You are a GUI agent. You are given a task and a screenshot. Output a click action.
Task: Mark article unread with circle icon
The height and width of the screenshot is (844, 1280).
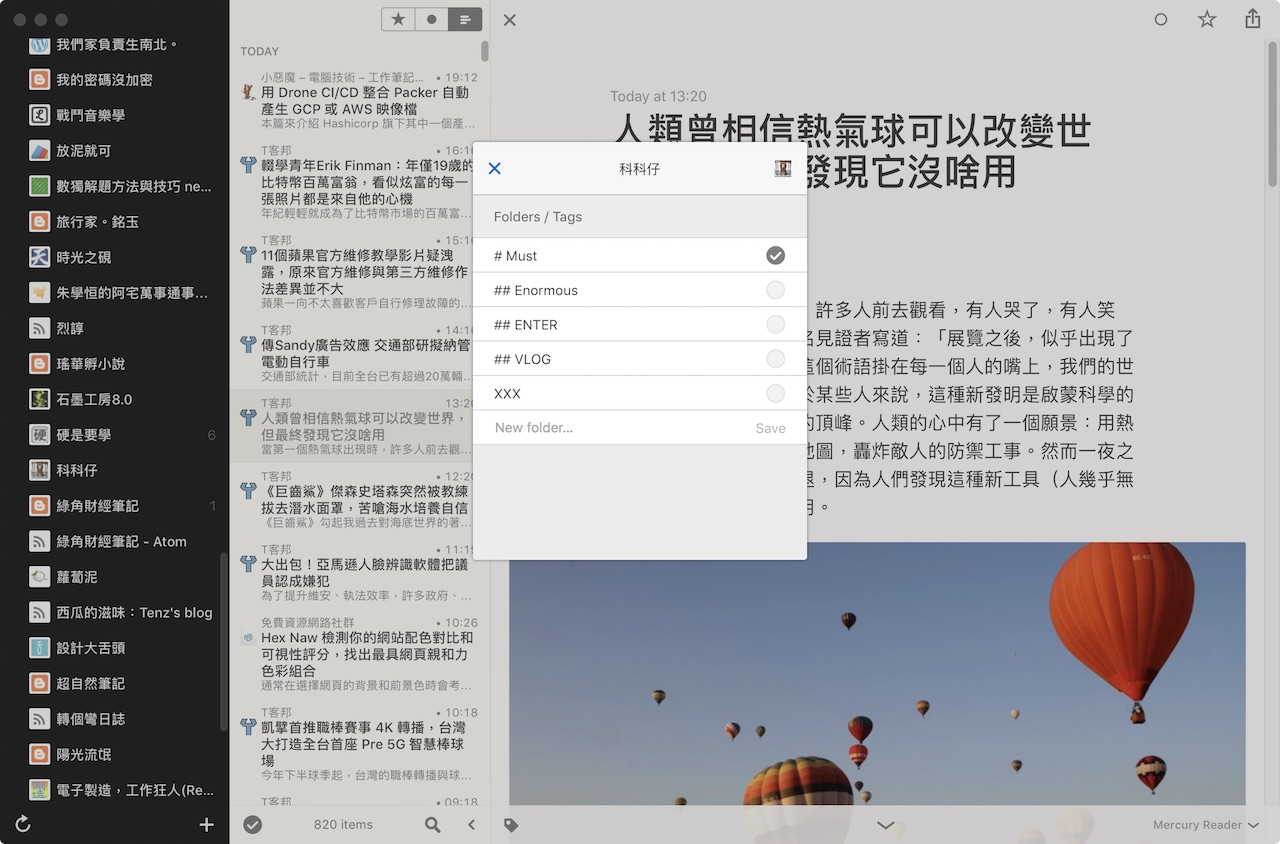pyautogui.click(x=1161, y=20)
